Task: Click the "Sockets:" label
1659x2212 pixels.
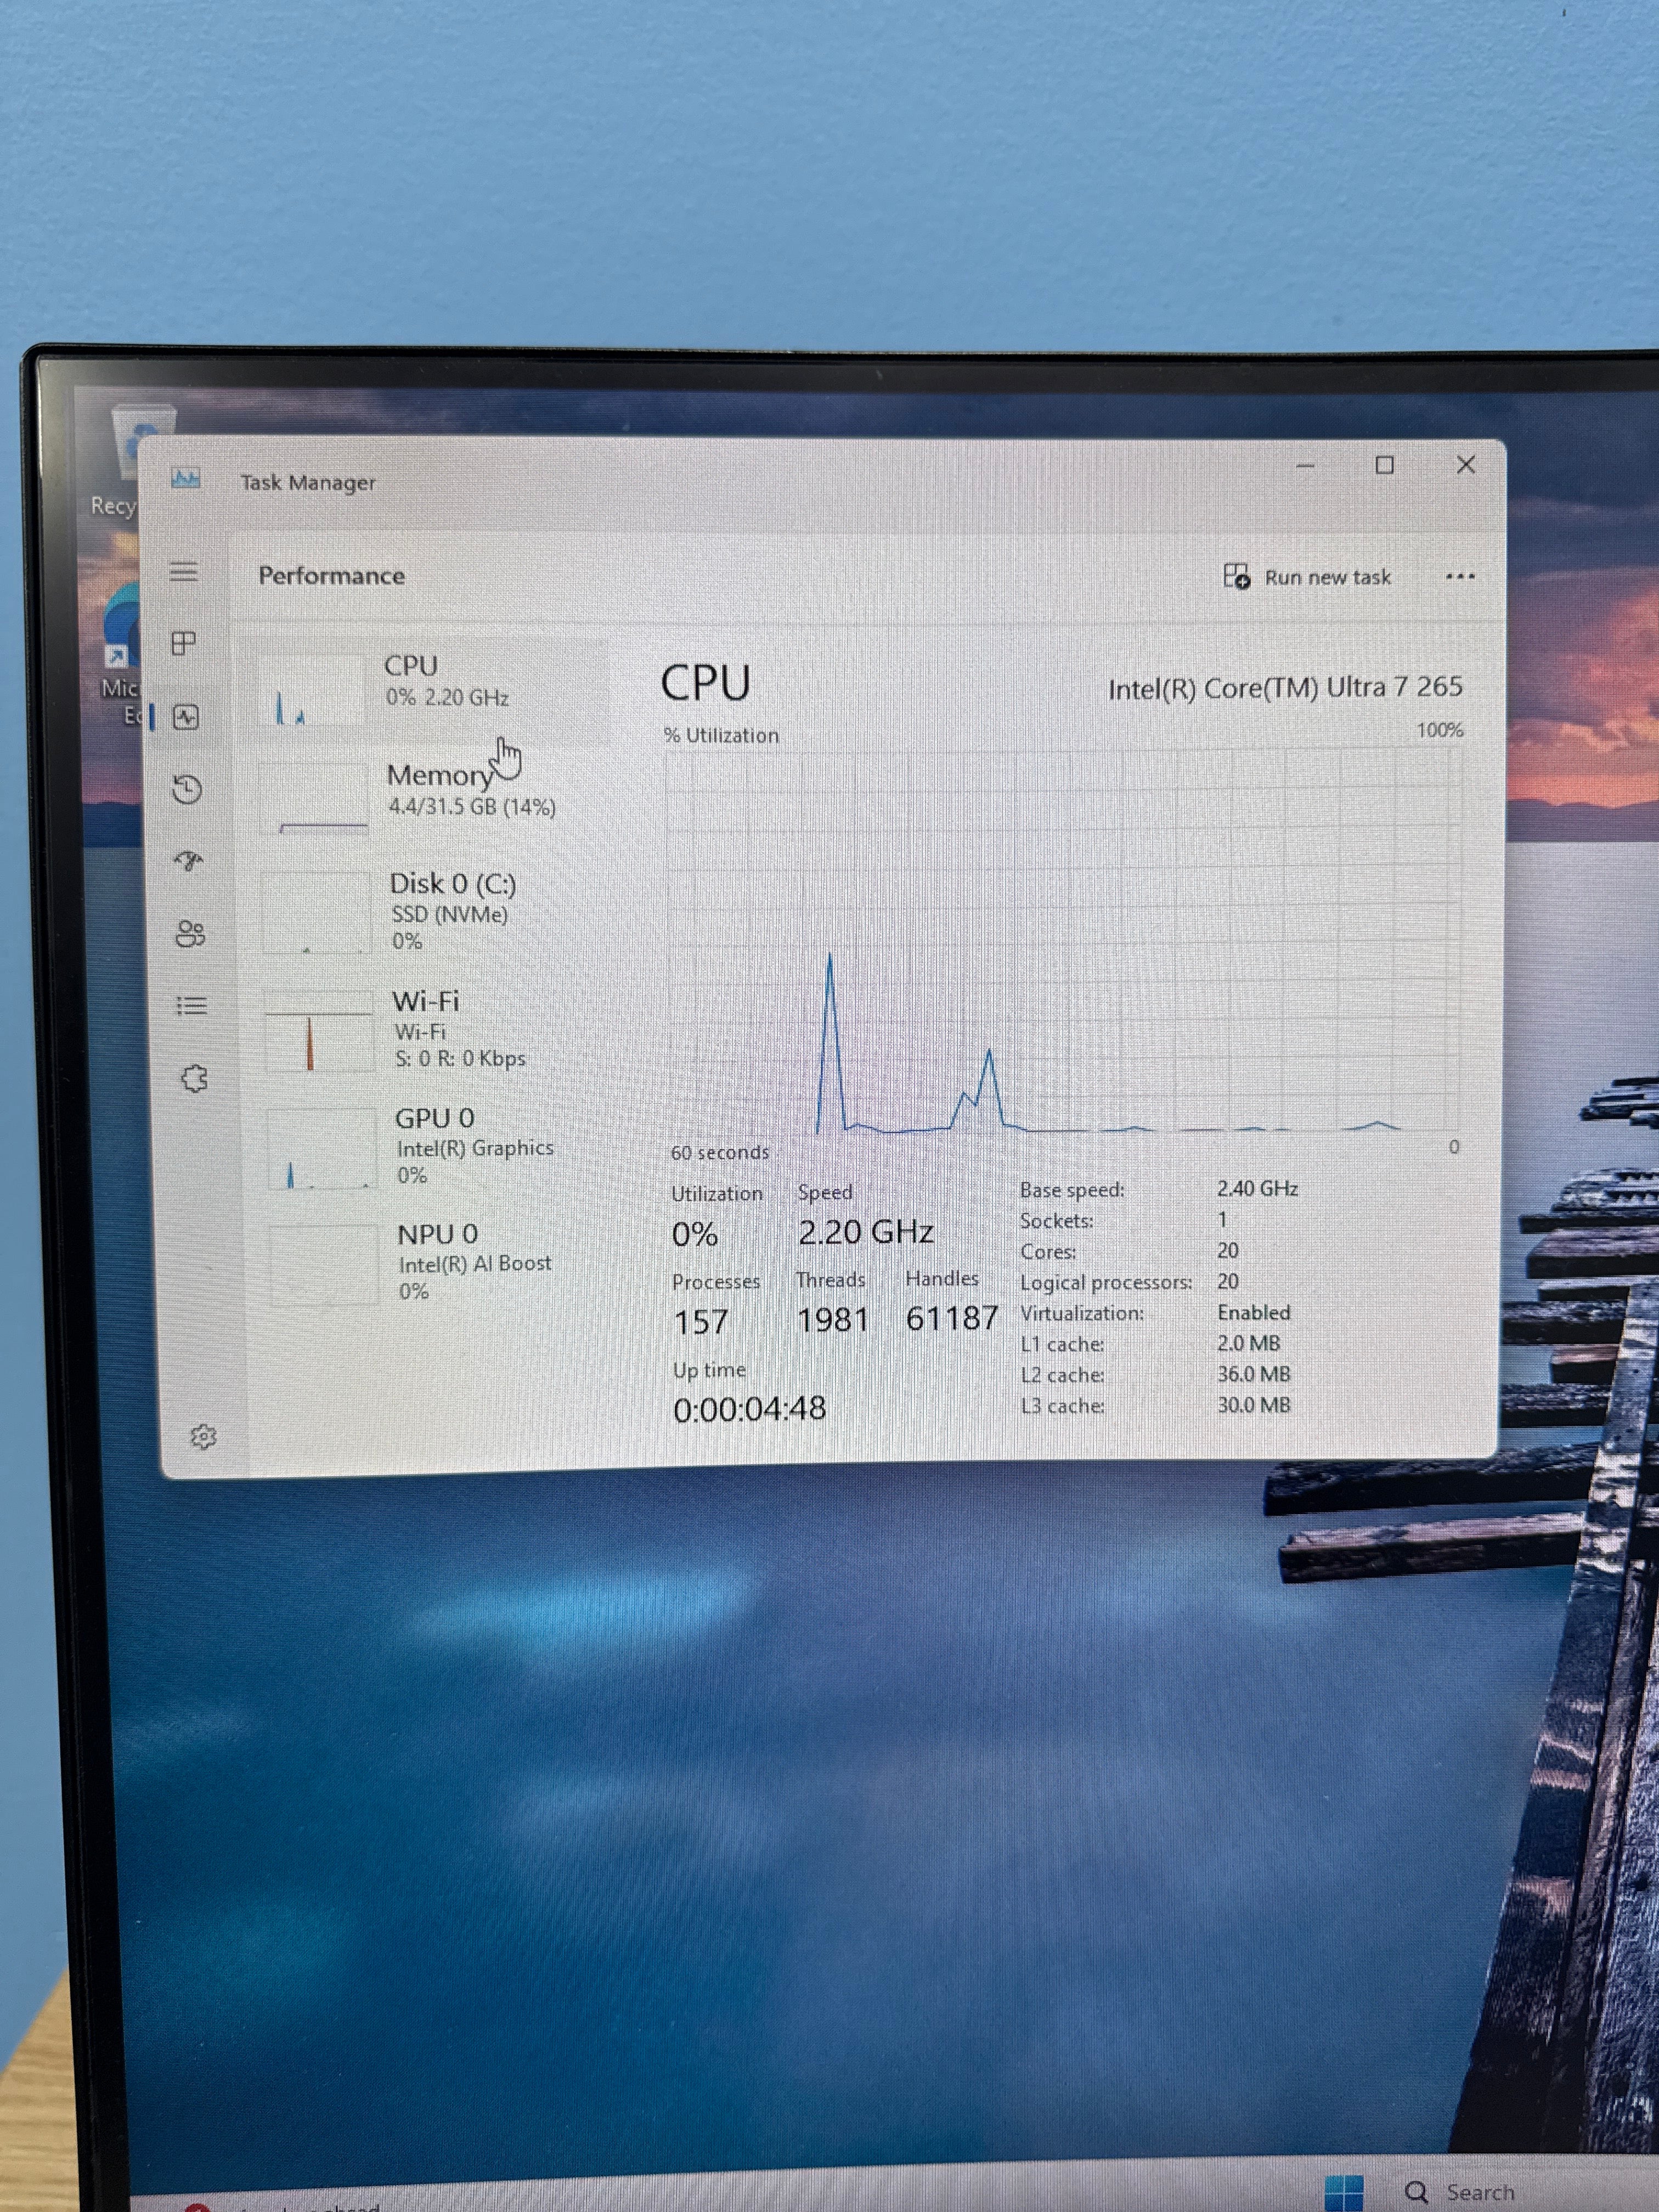Action: pyautogui.click(x=1056, y=1221)
